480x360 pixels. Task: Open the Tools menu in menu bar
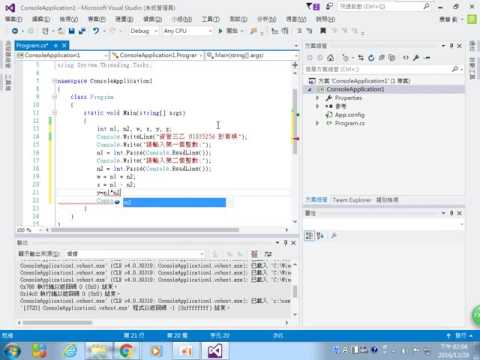210,19
